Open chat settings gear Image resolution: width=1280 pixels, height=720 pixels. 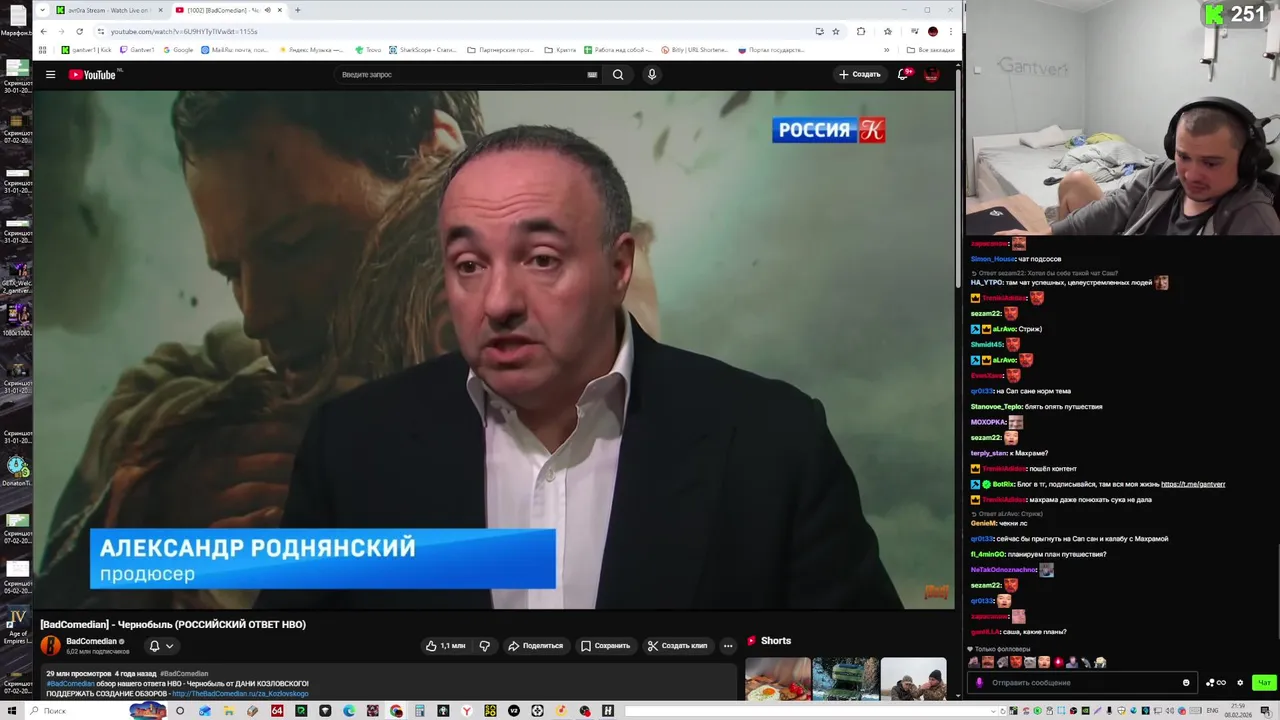tap(1240, 683)
